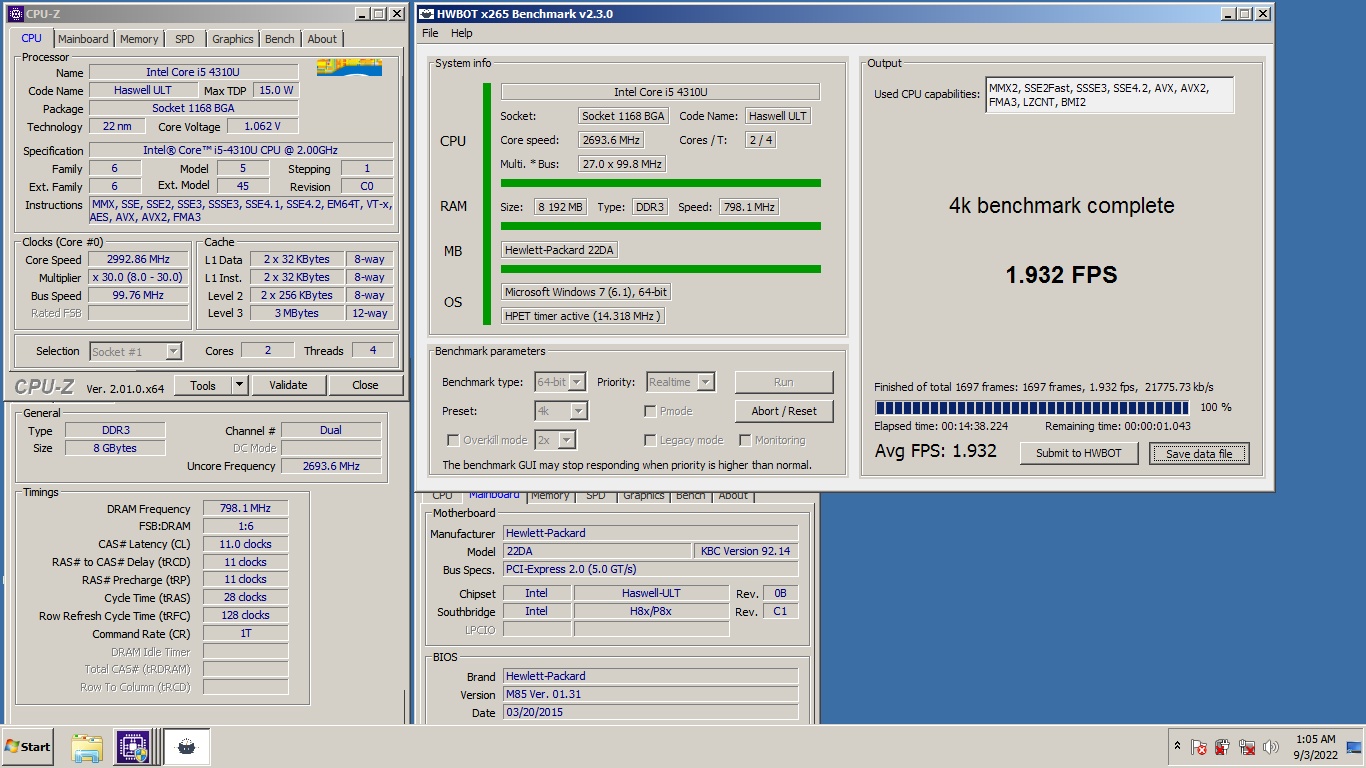The image size is (1366, 768).
Task: Click the Level 3 cache 3 MBytes field
Action: [x=296, y=313]
